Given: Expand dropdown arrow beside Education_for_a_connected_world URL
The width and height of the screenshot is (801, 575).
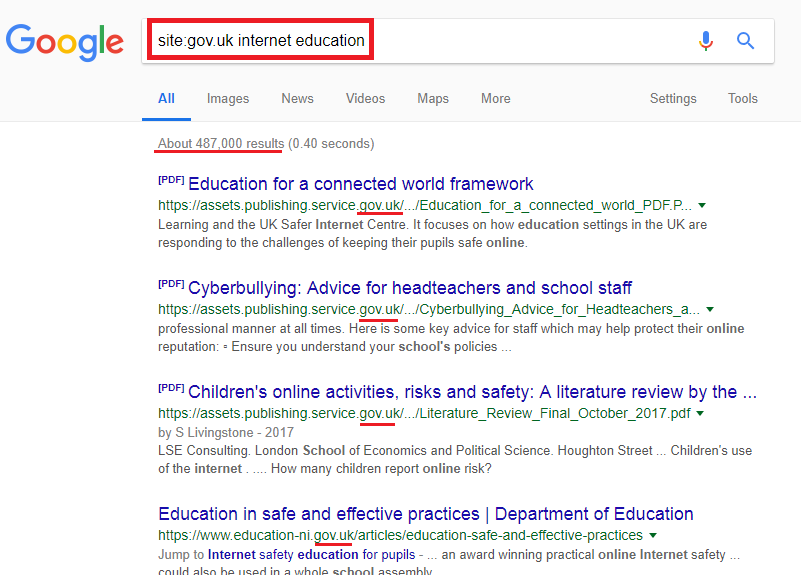Looking at the screenshot, I should pos(702,205).
